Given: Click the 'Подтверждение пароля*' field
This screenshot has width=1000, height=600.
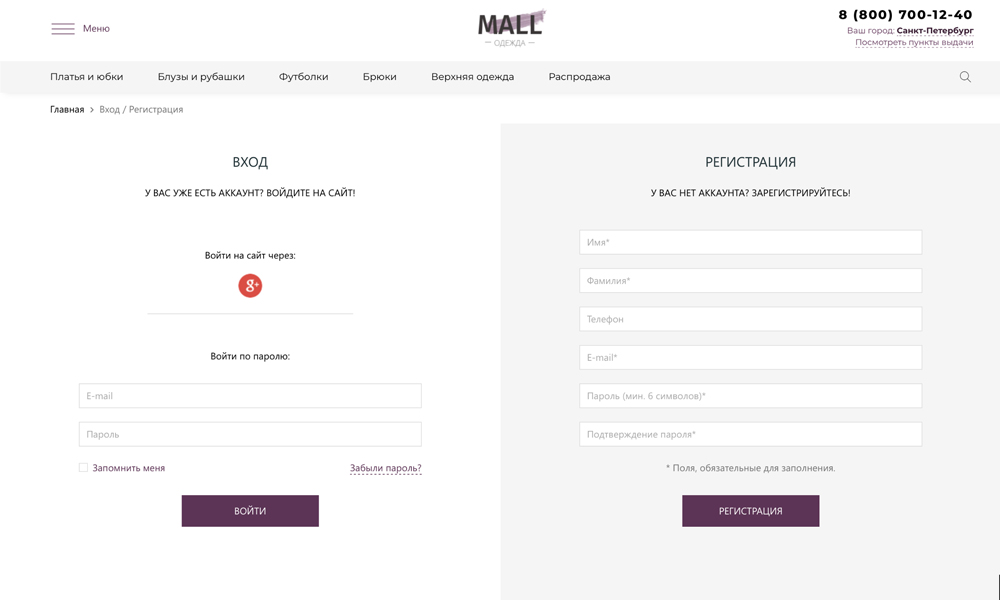Looking at the screenshot, I should (750, 434).
